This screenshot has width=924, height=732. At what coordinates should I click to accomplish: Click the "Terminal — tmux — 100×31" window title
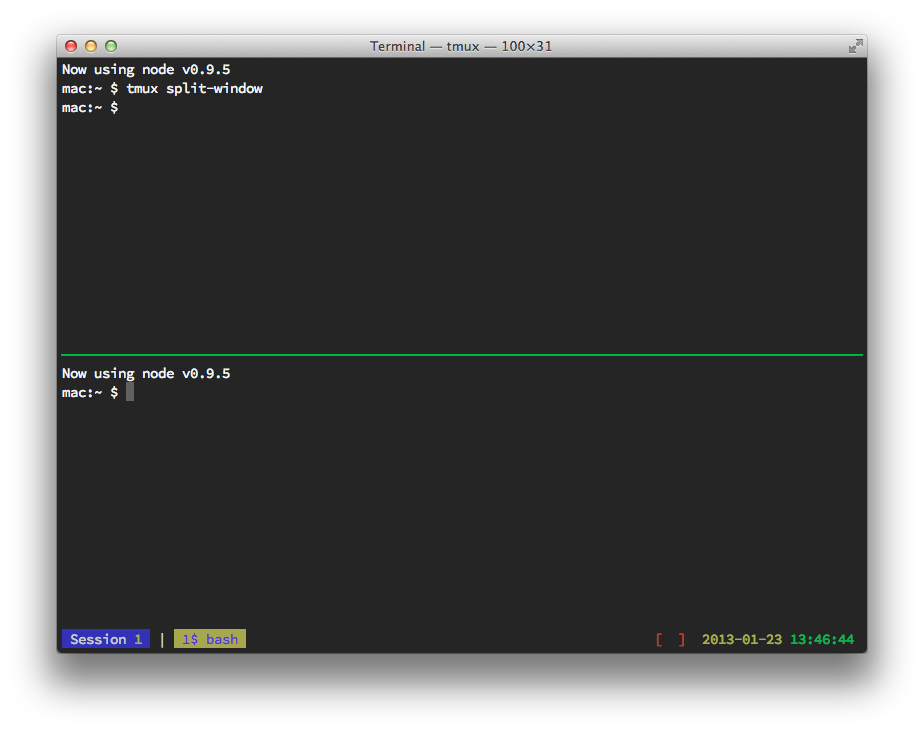(x=461, y=46)
